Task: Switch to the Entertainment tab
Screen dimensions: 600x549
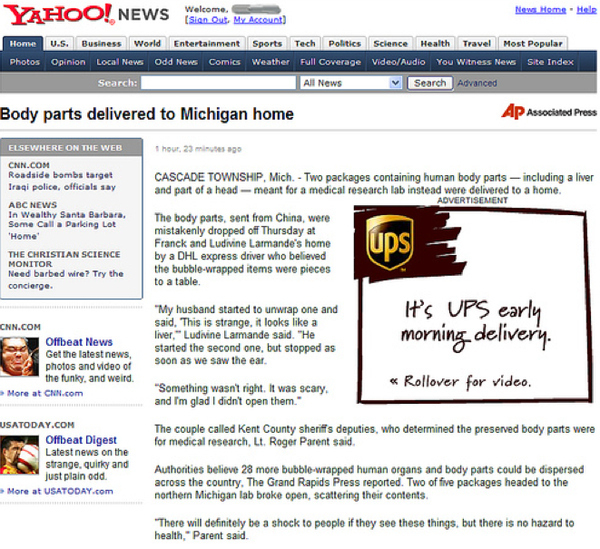Action: (207, 44)
